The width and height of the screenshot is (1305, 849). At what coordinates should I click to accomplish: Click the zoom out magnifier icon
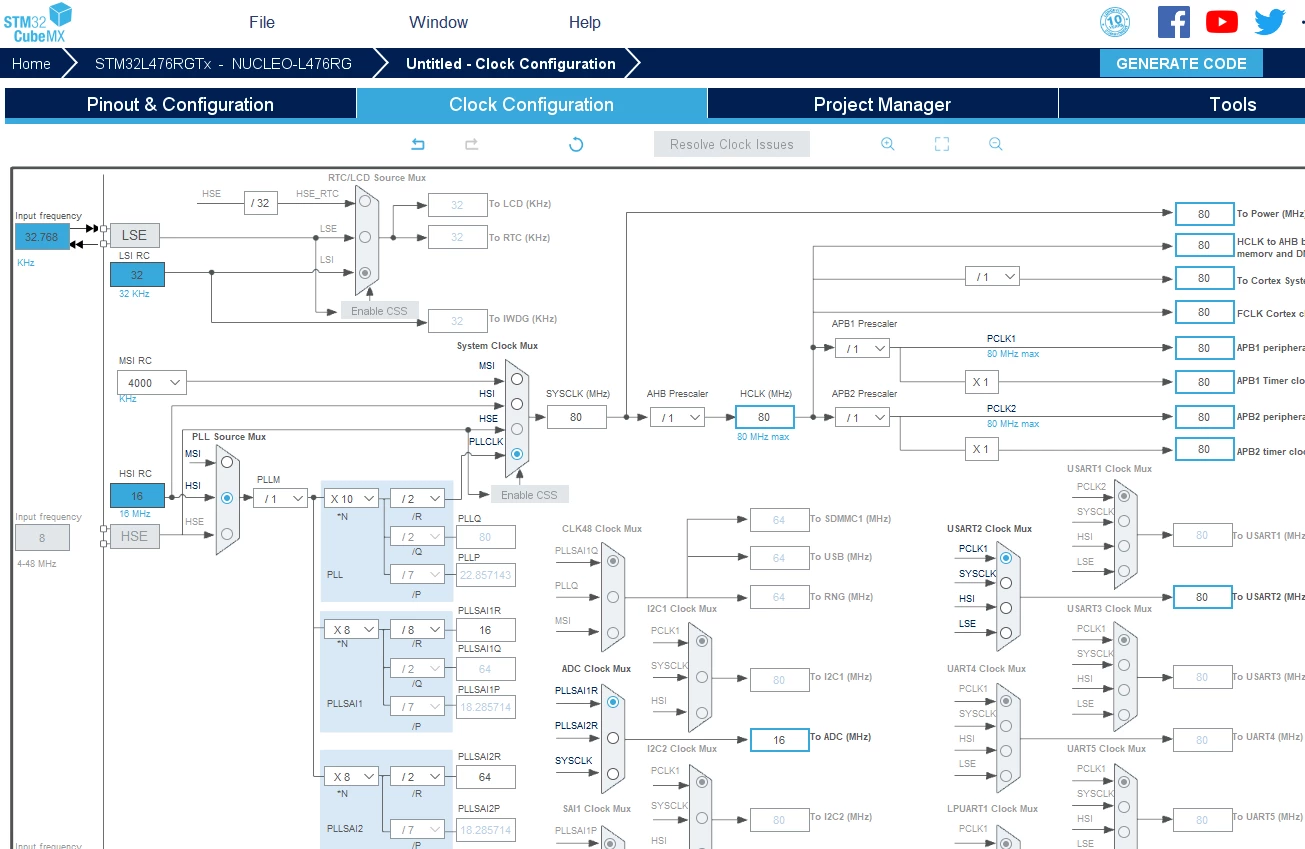[996, 144]
